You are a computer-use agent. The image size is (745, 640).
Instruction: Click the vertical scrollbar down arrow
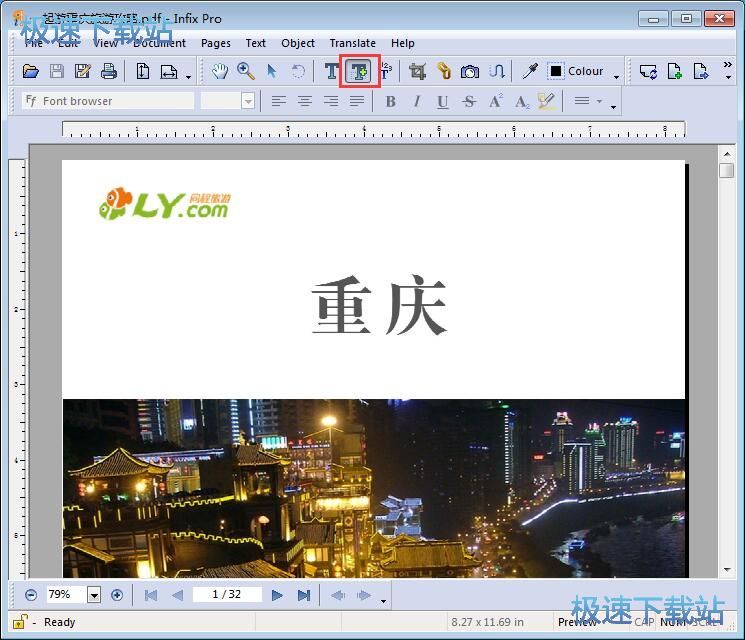[727, 569]
